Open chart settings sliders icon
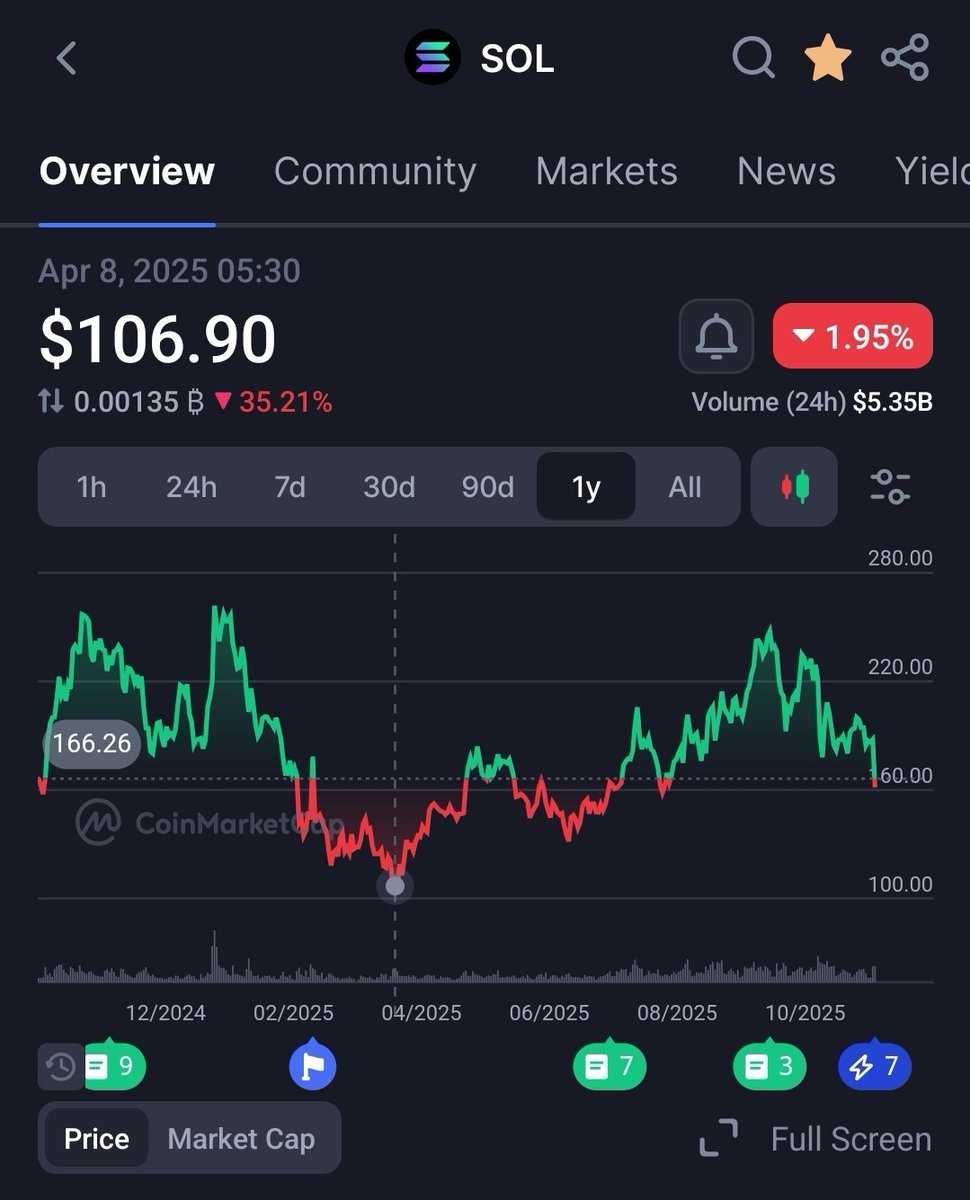The image size is (970, 1200). click(x=890, y=487)
